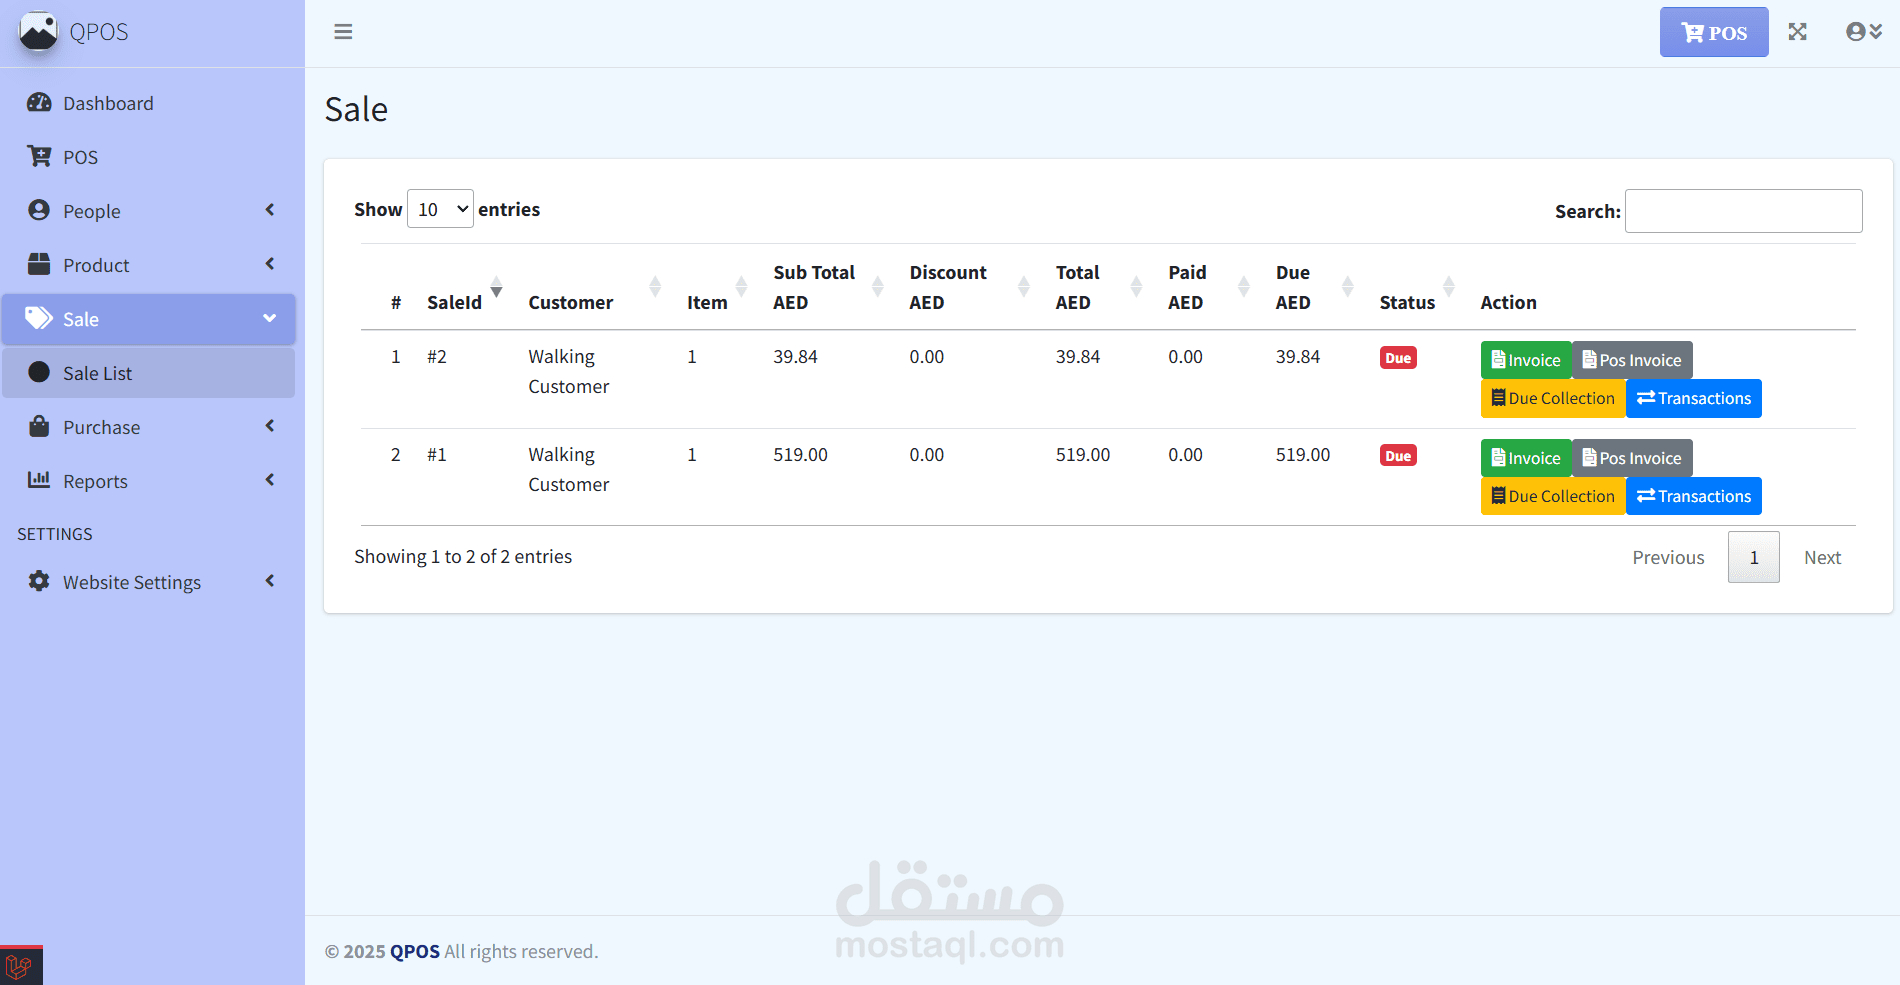This screenshot has height=985, width=1900.
Task: Toggle fullscreen with the expand arrows icon
Action: [x=1798, y=32]
